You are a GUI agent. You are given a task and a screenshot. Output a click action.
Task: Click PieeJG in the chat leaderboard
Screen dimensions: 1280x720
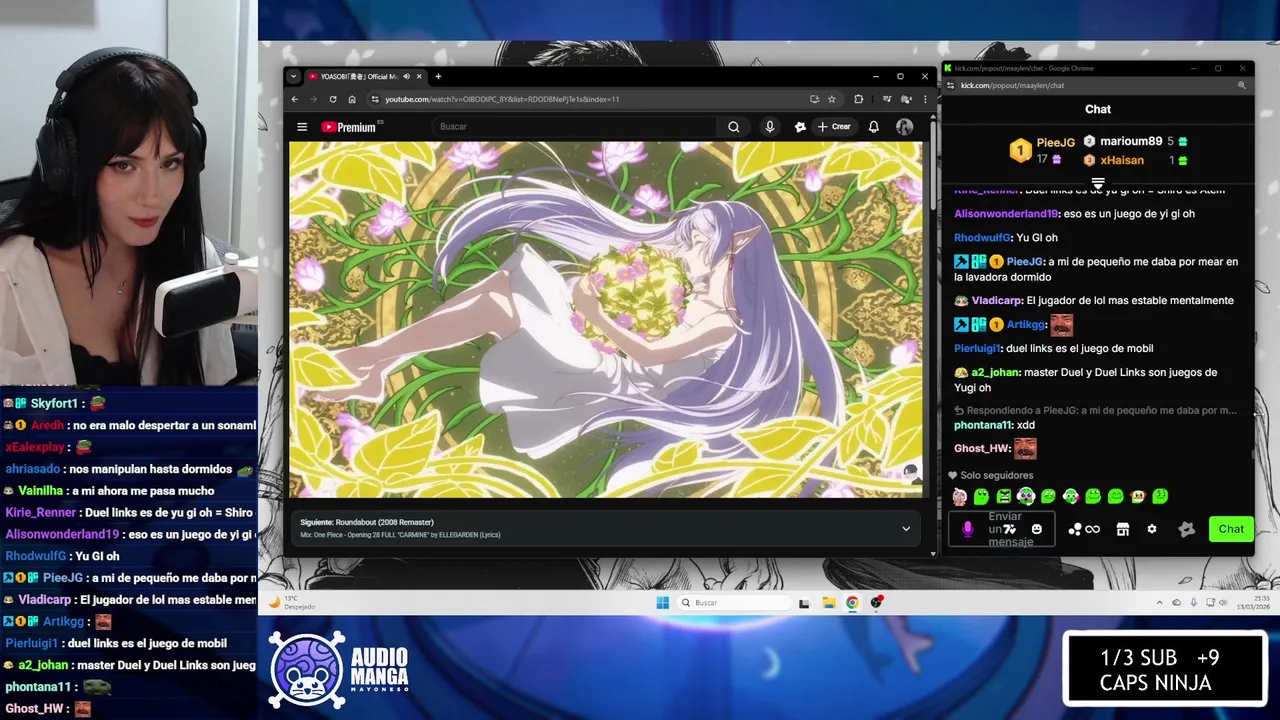pyautogui.click(x=1056, y=143)
